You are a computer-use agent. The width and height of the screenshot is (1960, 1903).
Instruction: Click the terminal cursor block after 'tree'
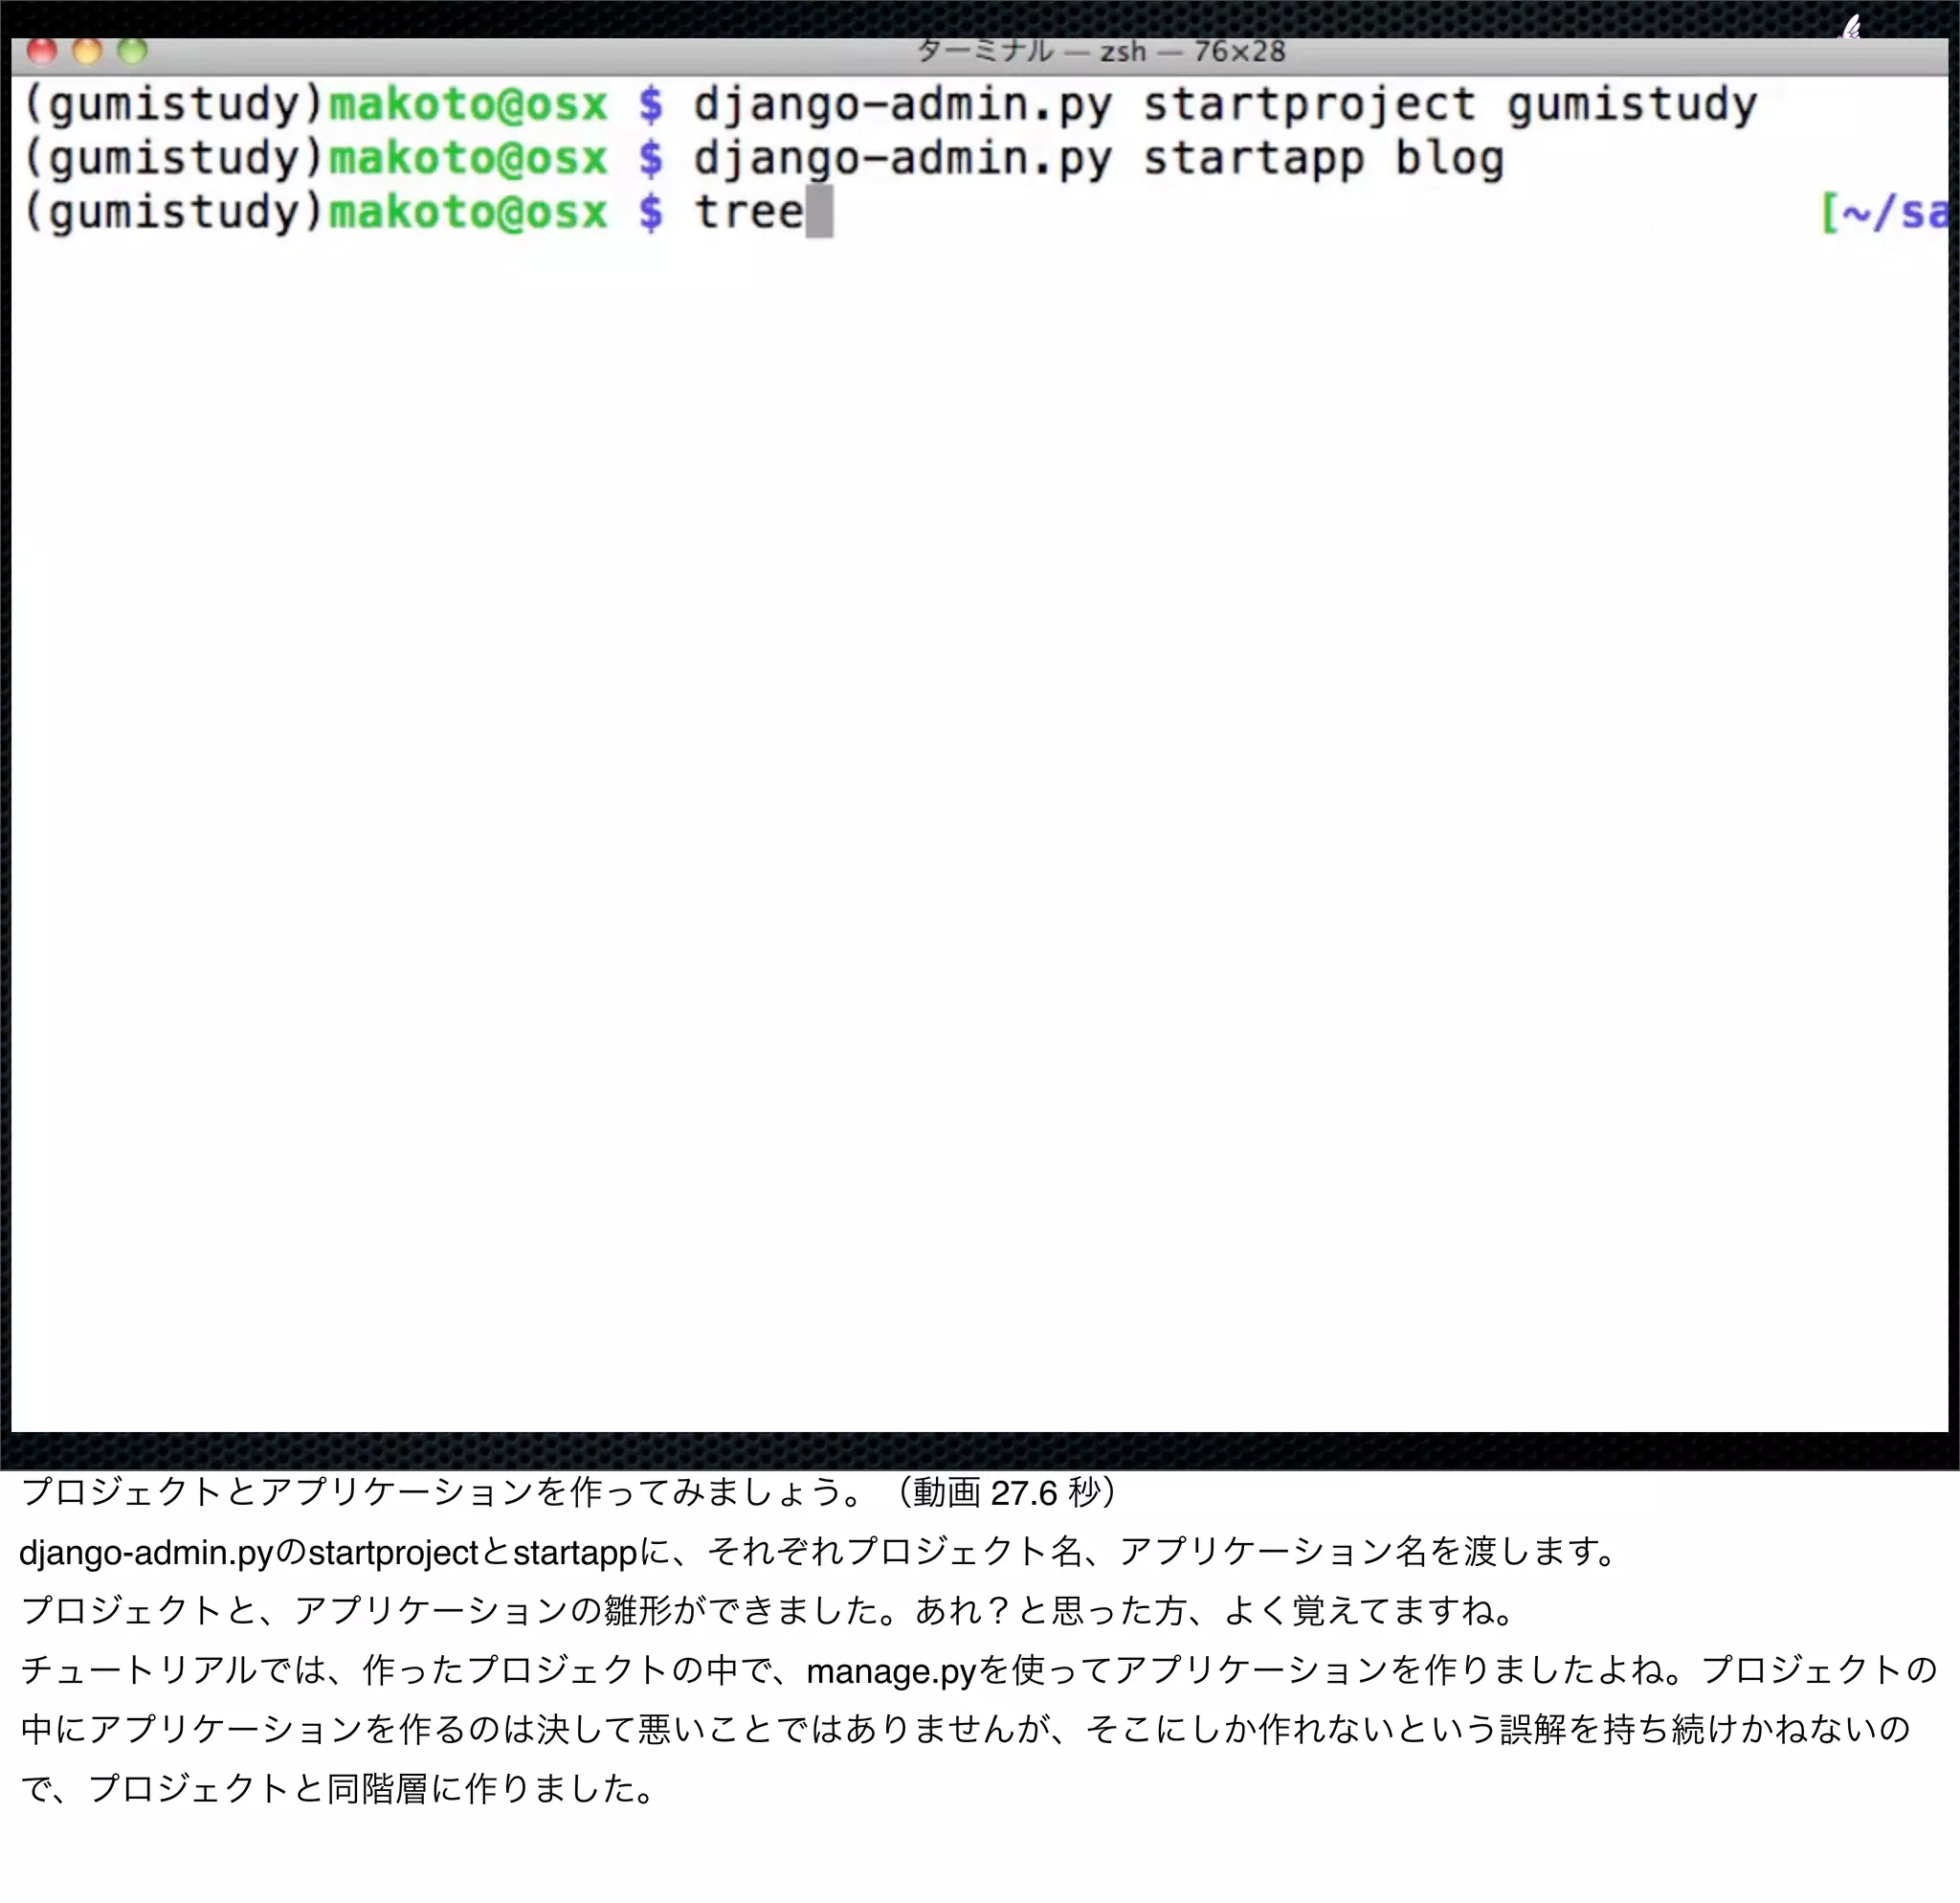click(x=820, y=212)
